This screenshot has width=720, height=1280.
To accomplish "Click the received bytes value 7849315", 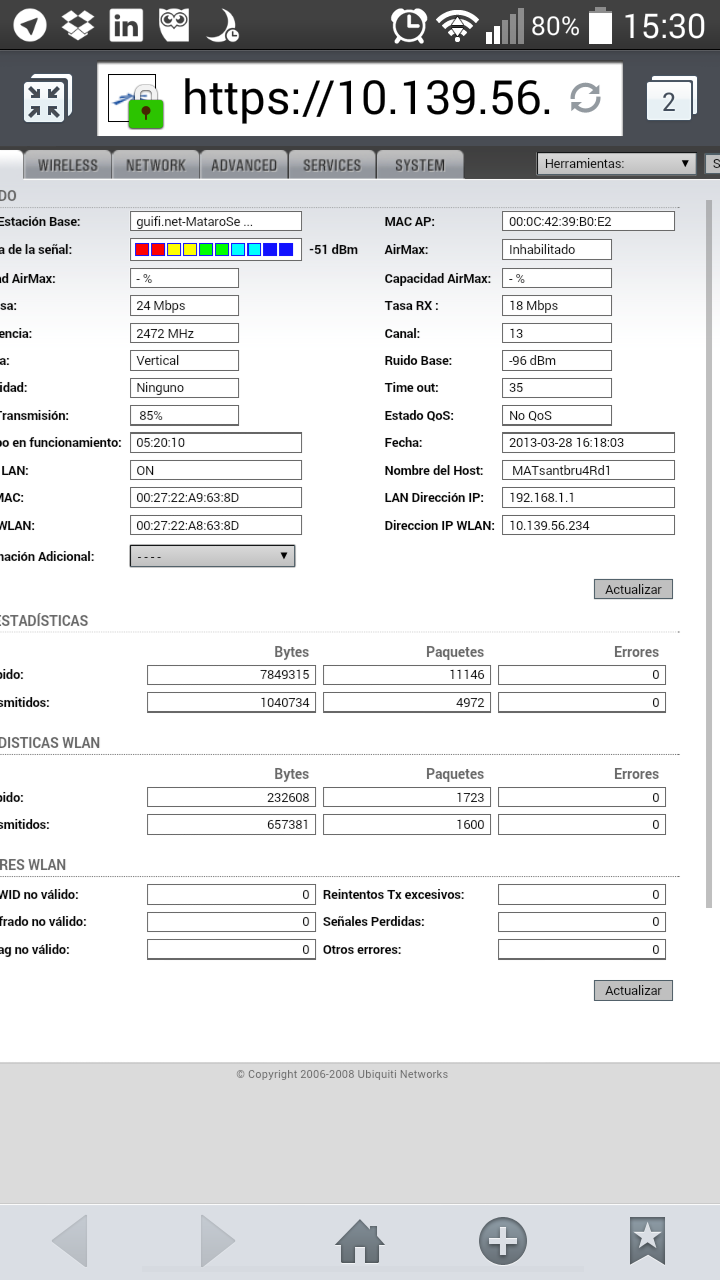I will 231,675.
